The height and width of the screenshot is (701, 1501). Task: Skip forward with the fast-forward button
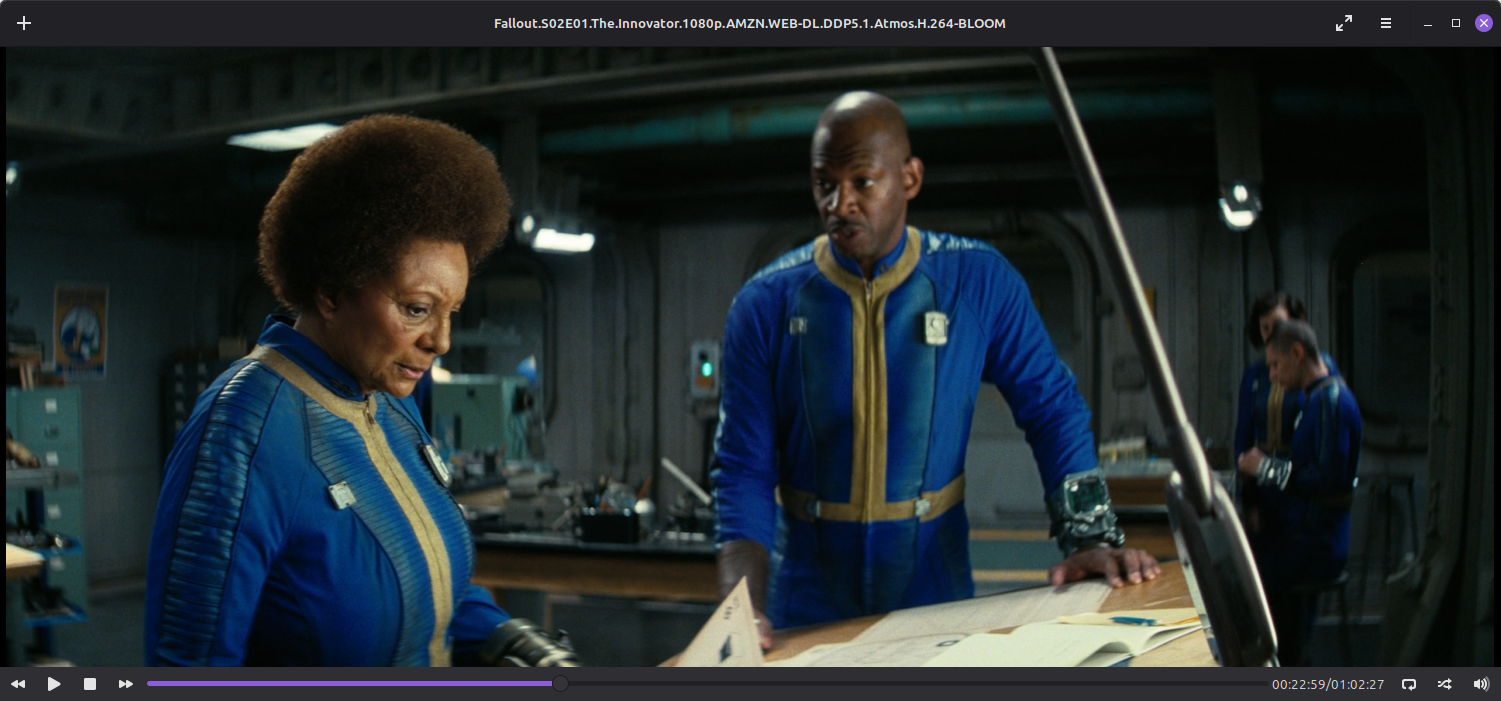(x=126, y=684)
